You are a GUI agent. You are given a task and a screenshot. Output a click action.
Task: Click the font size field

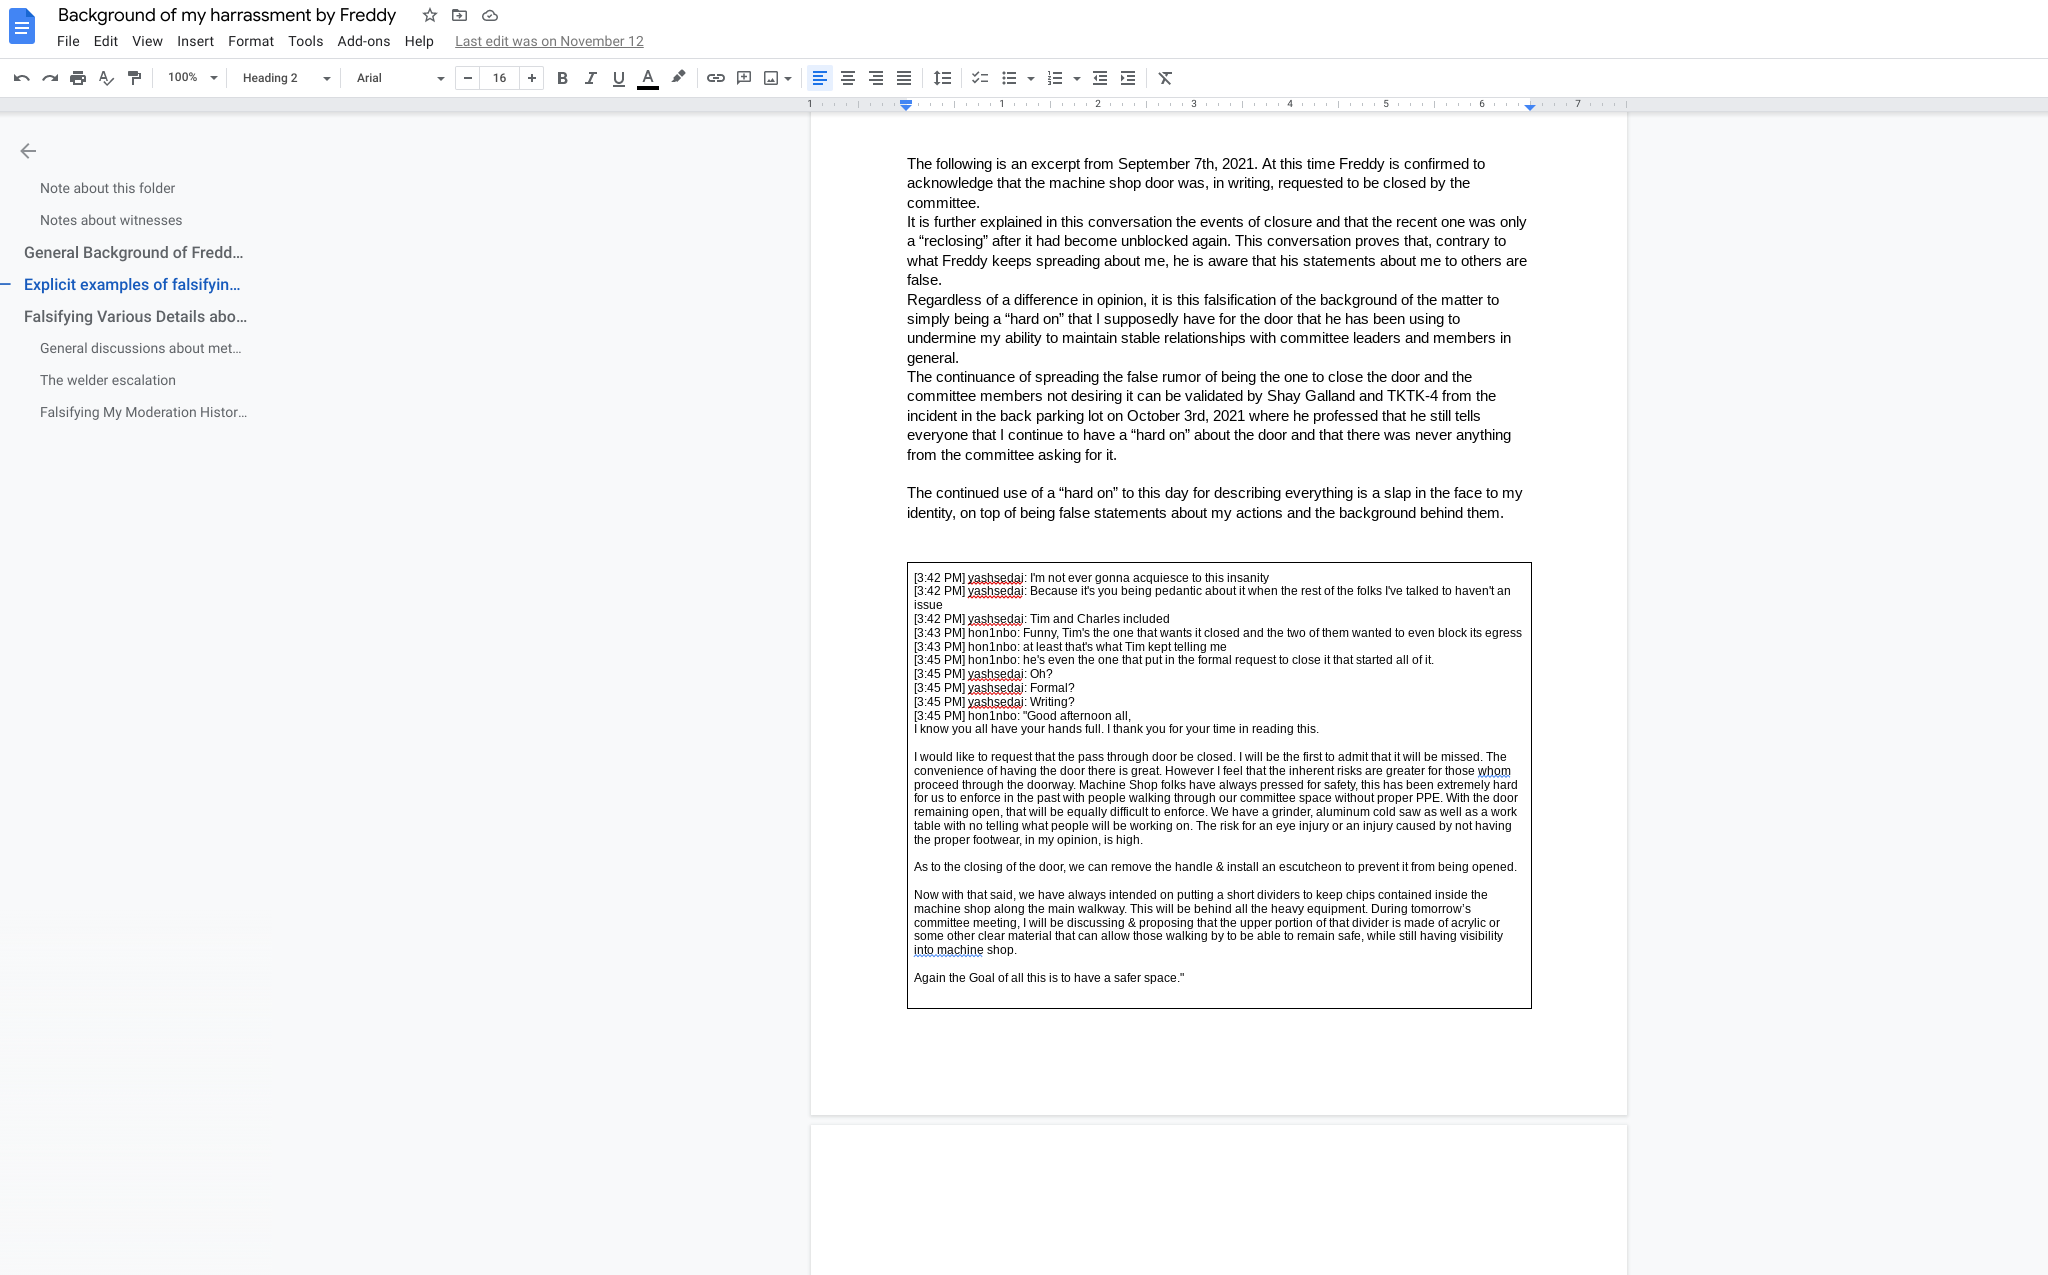(499, 78)
